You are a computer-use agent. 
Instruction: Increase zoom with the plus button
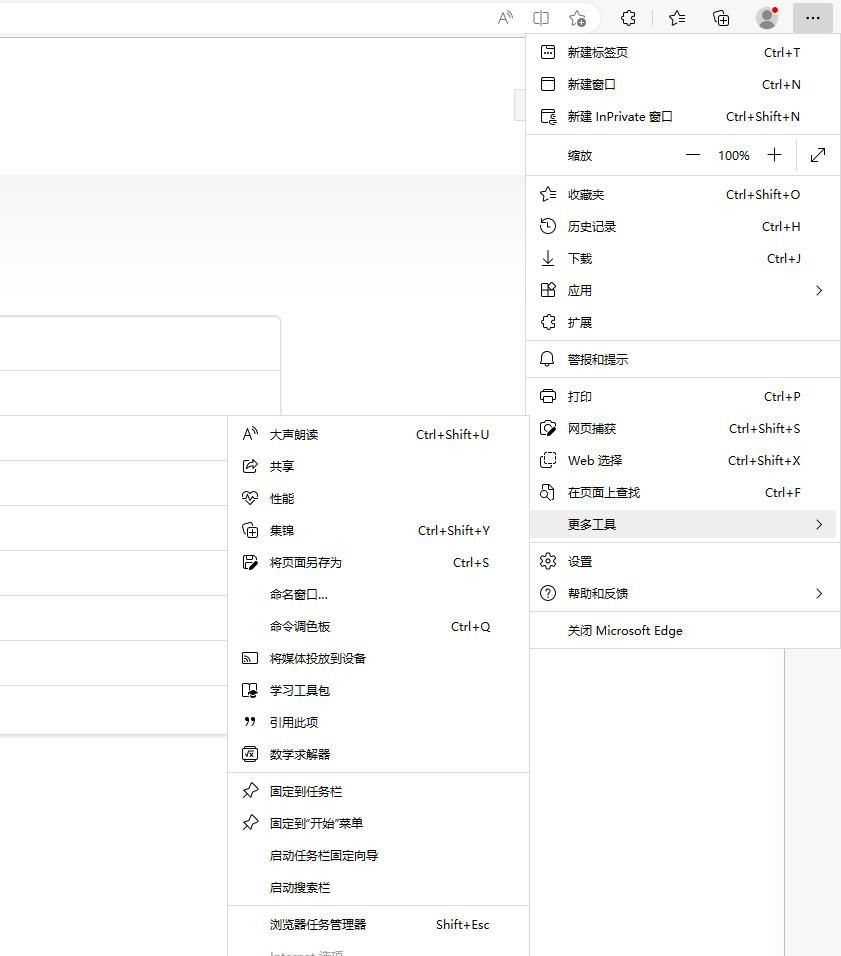(774, 155)
